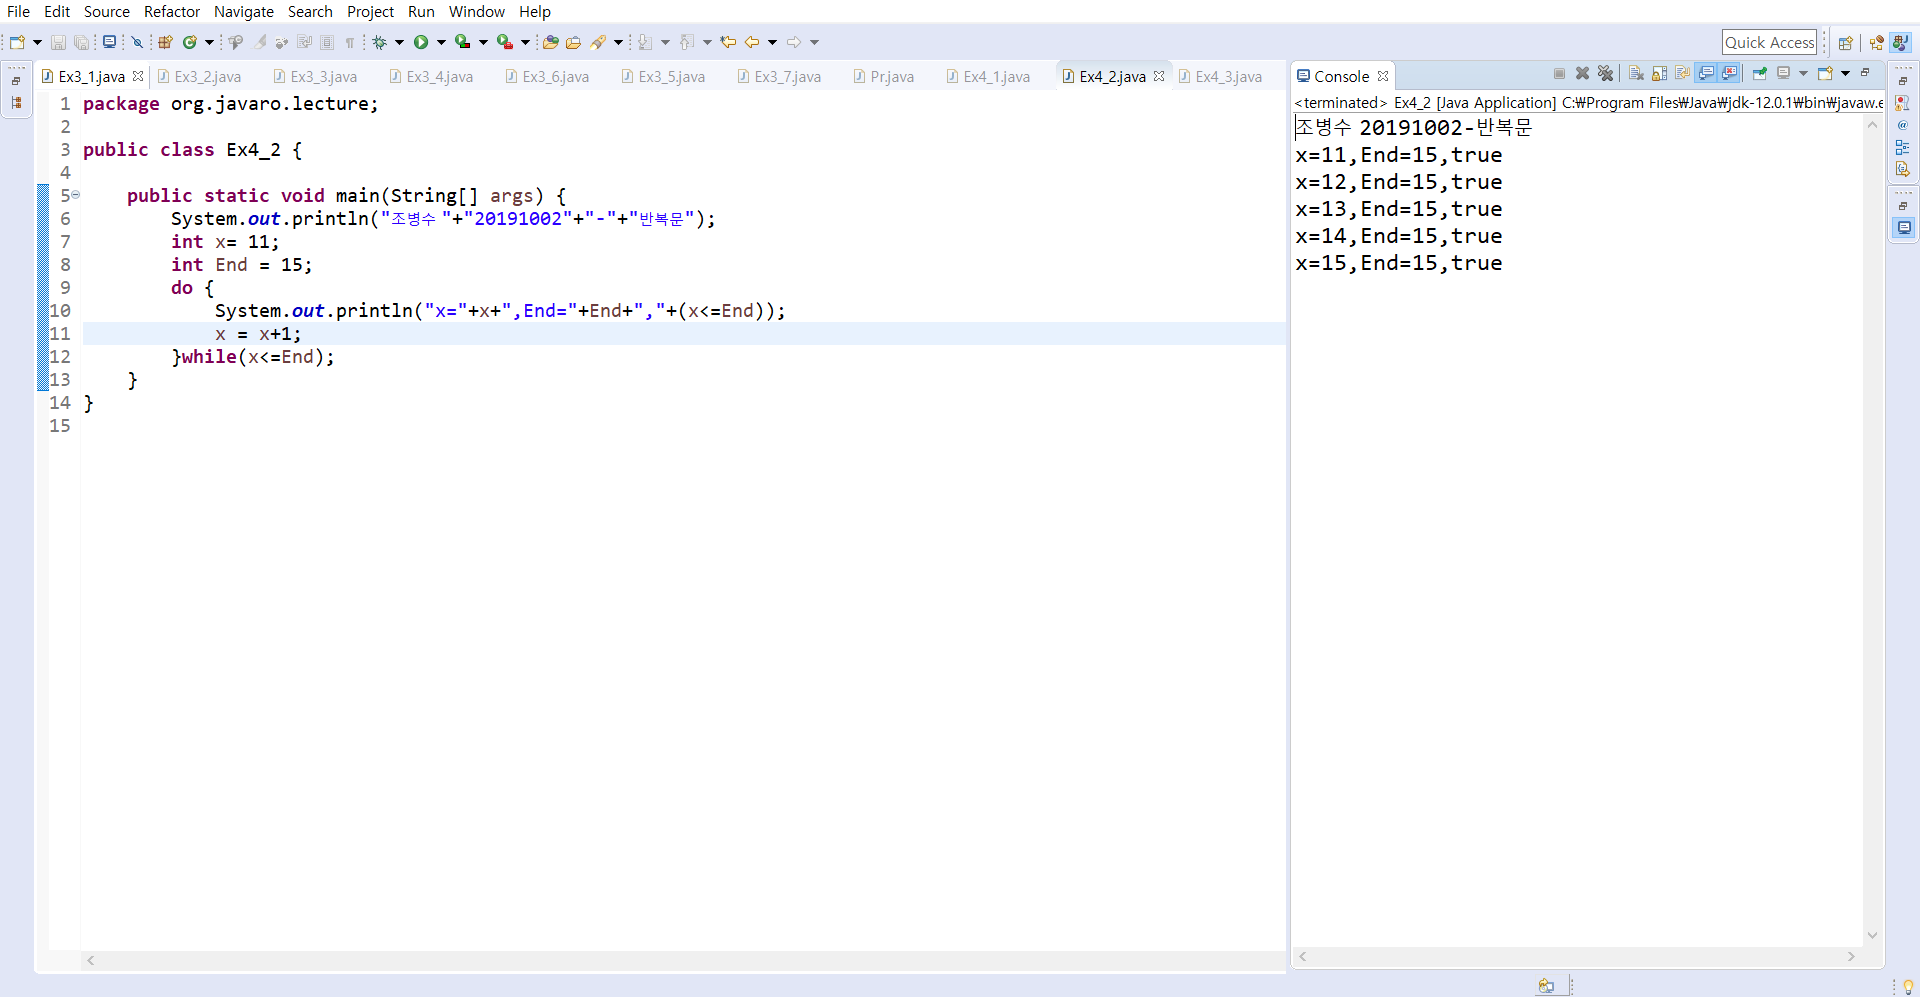
Task: Toggle Block Selection mode icon
Action: tap(327, 42)
